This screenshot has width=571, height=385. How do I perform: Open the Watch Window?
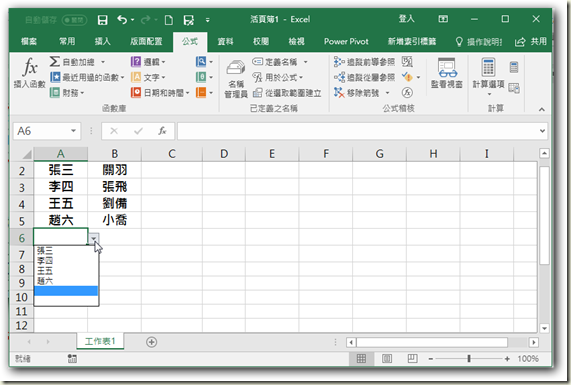click(x=447, y=73)
